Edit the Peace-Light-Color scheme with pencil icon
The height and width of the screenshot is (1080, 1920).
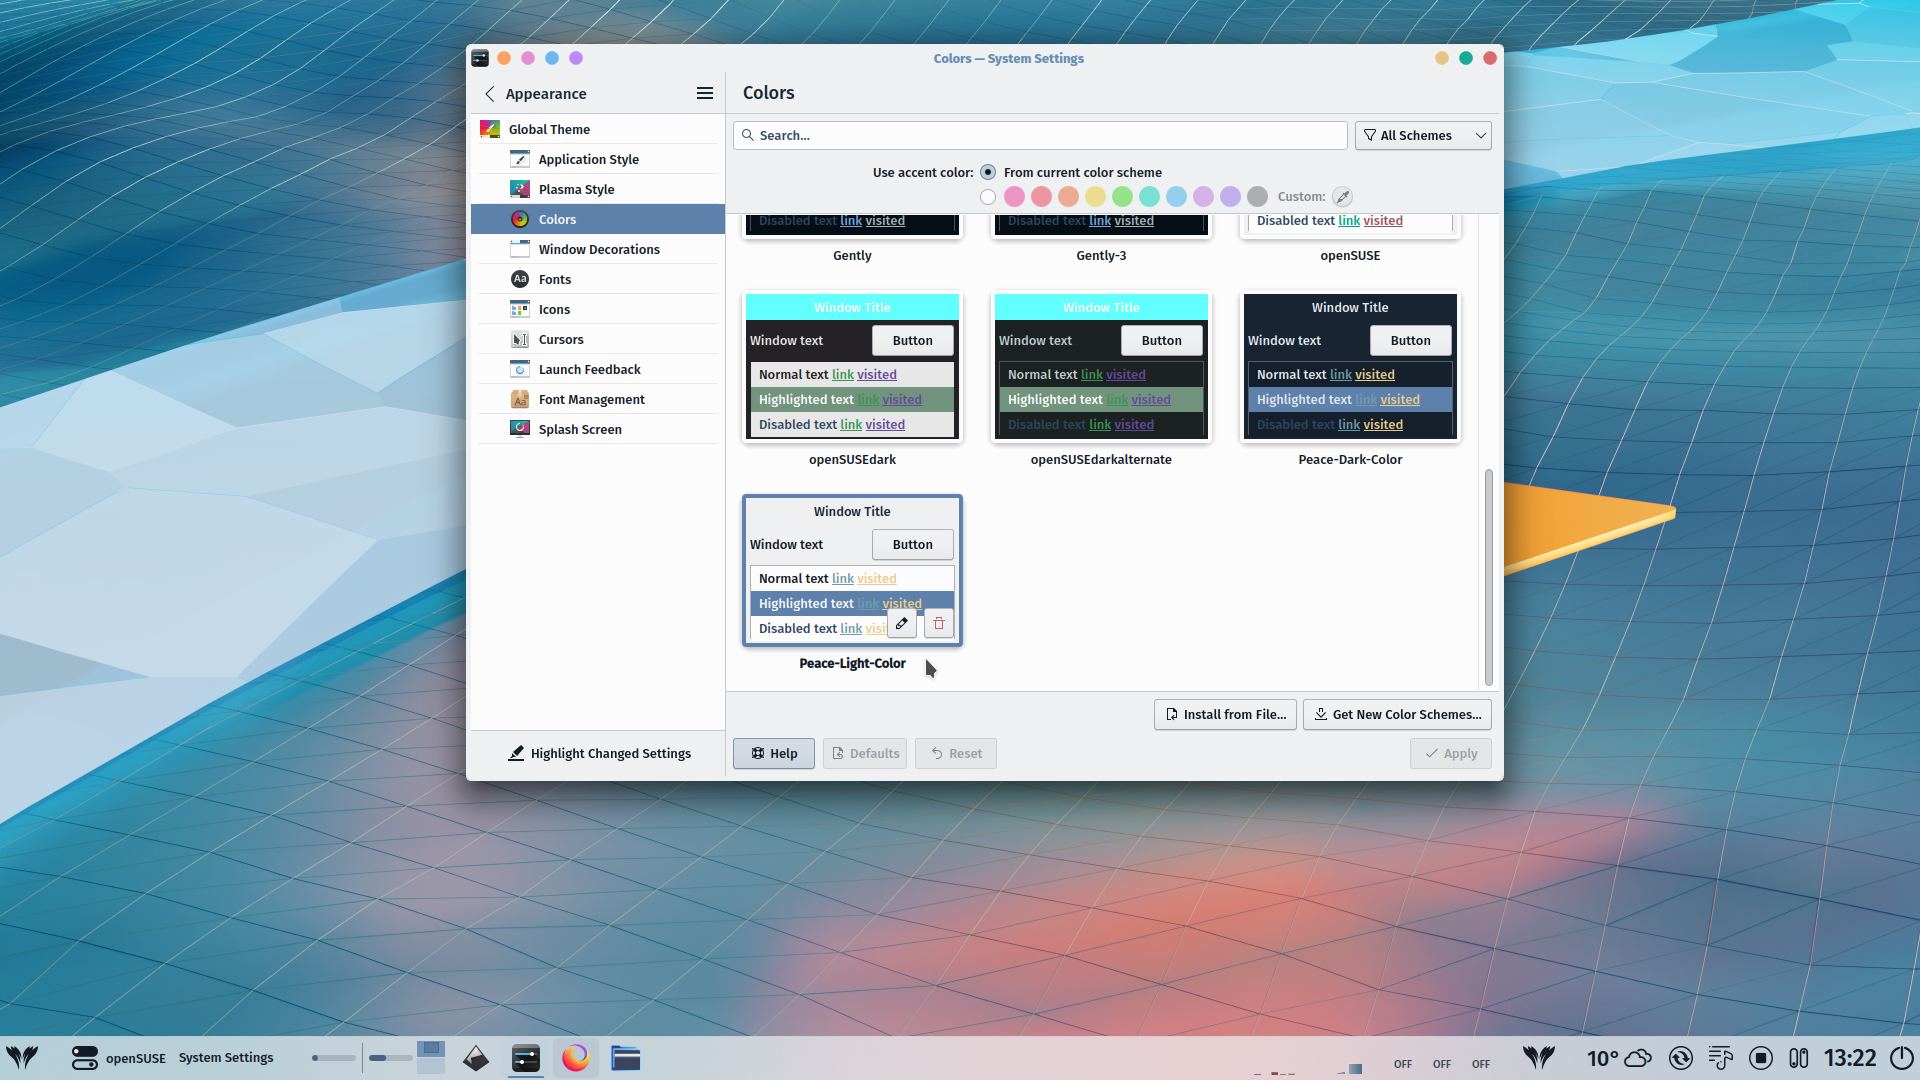pyautogui.click(x=902, y=623)
